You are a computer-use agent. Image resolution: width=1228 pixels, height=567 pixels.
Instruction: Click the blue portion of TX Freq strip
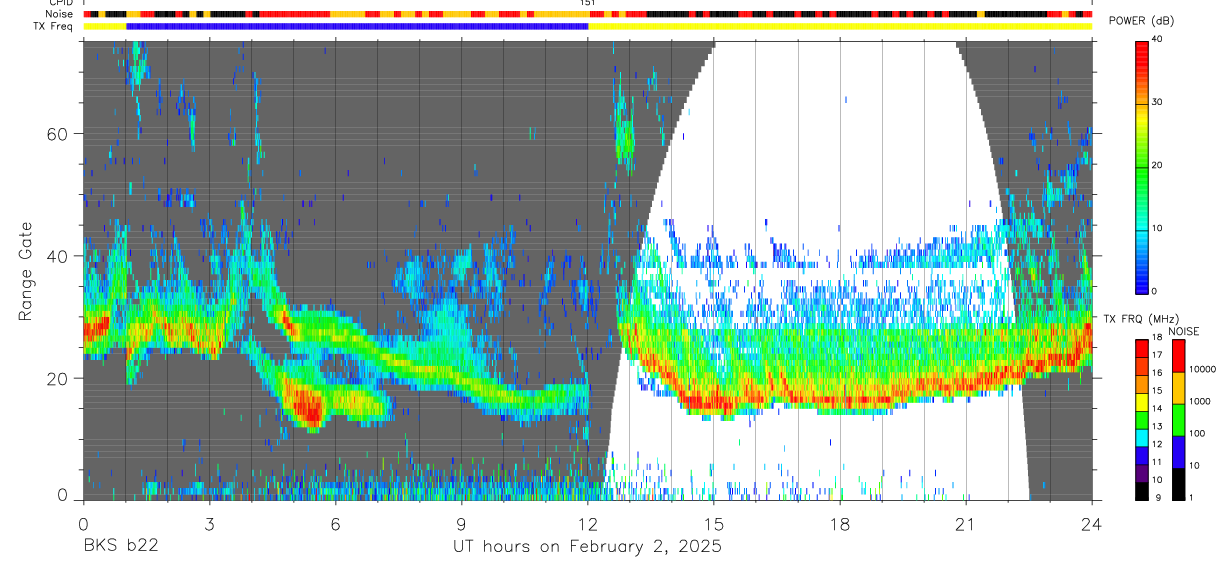pos(357,26)
